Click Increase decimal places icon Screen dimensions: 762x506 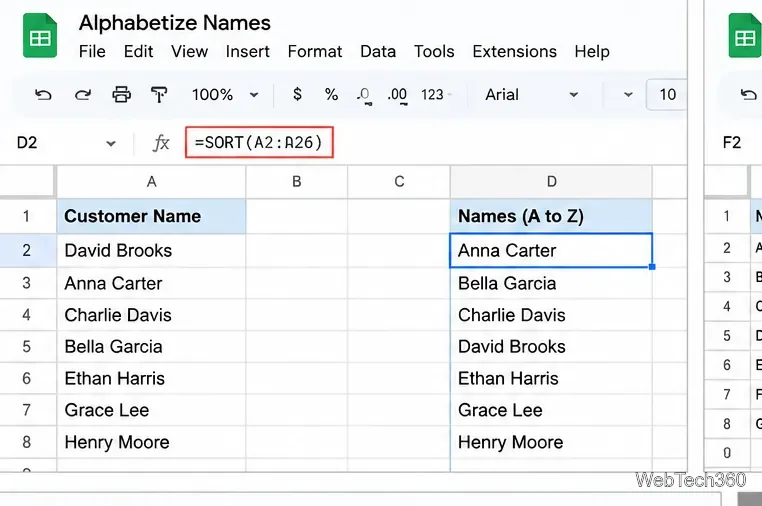coord(397,95)
